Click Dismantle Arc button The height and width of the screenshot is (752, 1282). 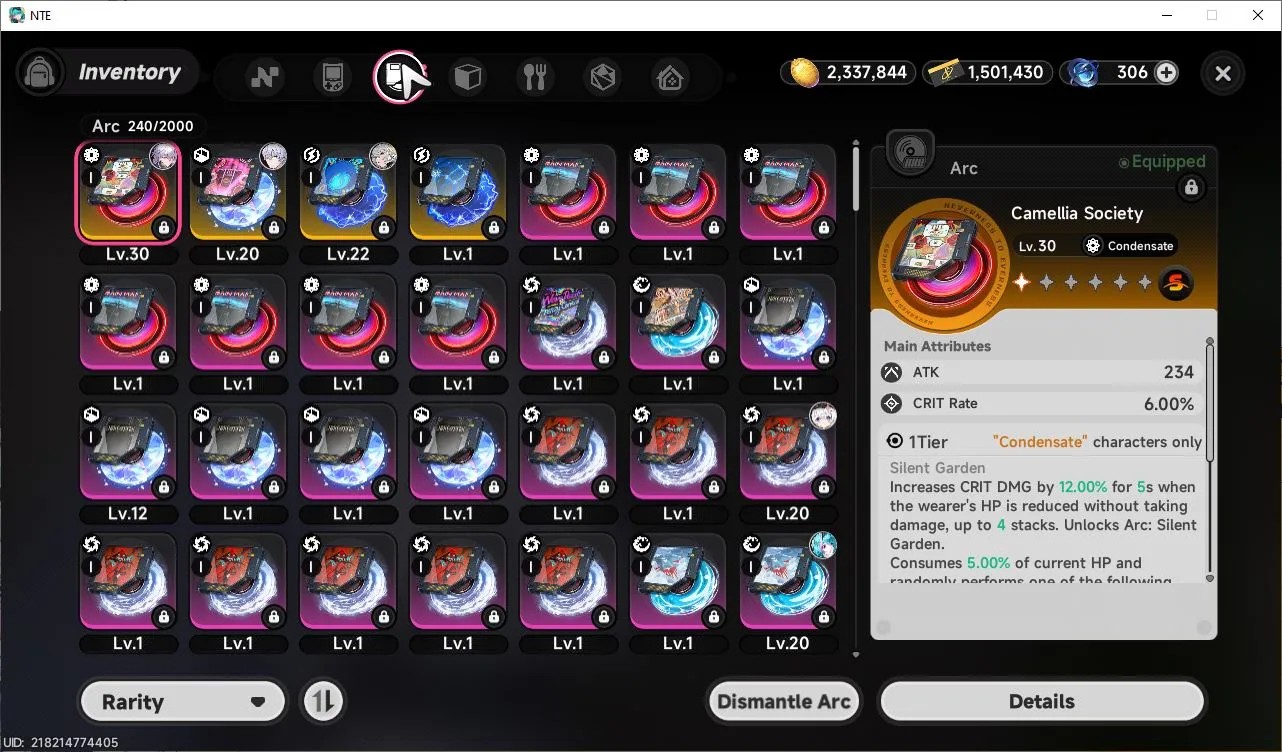click(783, 701)
